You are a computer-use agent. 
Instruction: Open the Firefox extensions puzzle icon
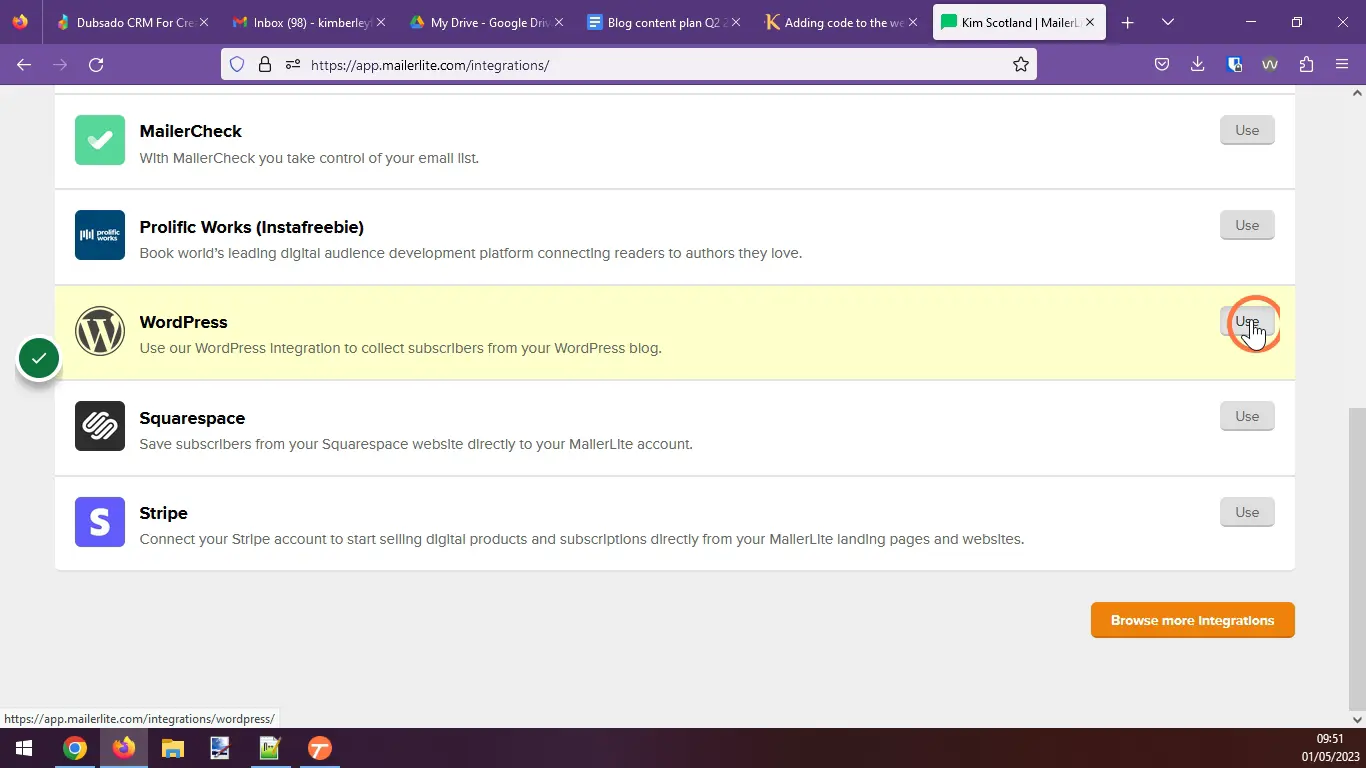coord(1306,65)
